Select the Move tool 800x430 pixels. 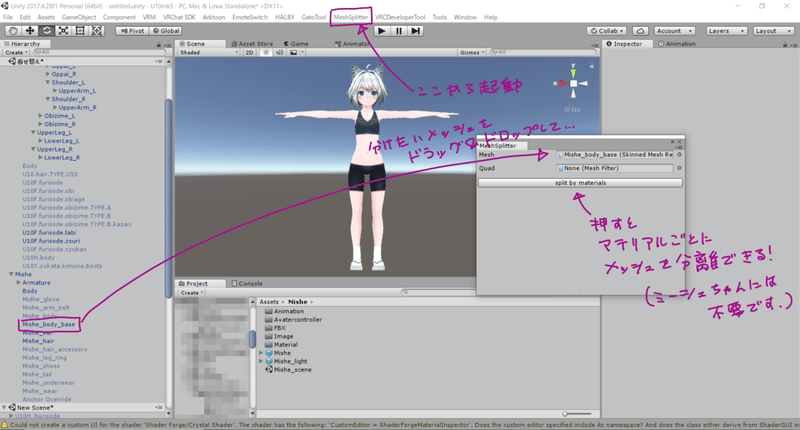point(30,31)
